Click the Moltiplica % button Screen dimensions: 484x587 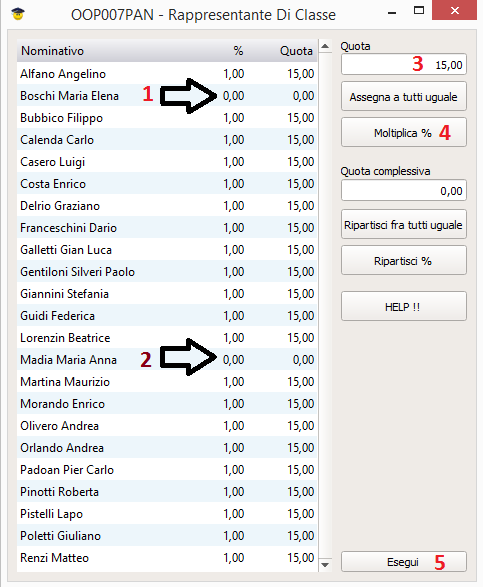coord(404,133)
